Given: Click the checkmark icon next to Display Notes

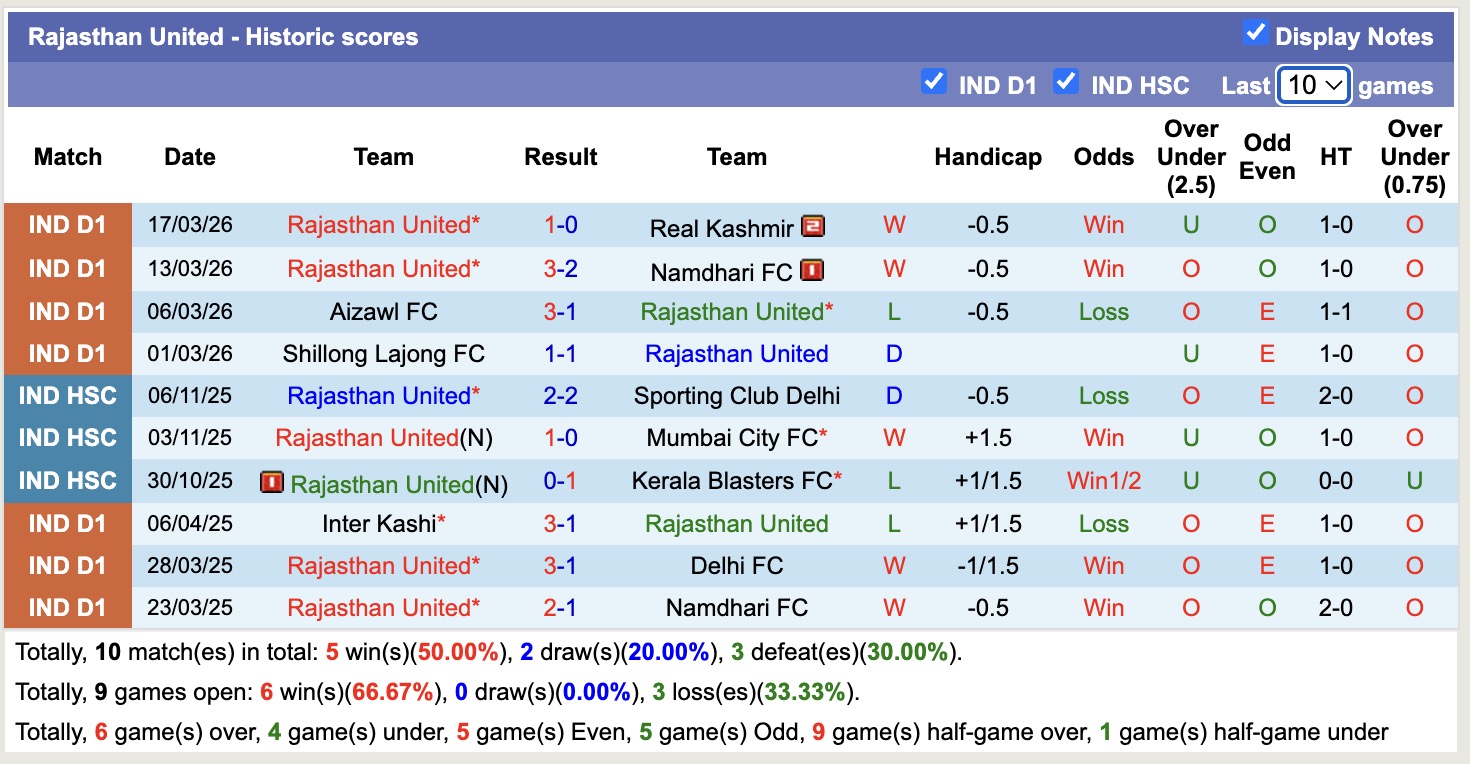Looking at the screenshot, I should 1254,32.
